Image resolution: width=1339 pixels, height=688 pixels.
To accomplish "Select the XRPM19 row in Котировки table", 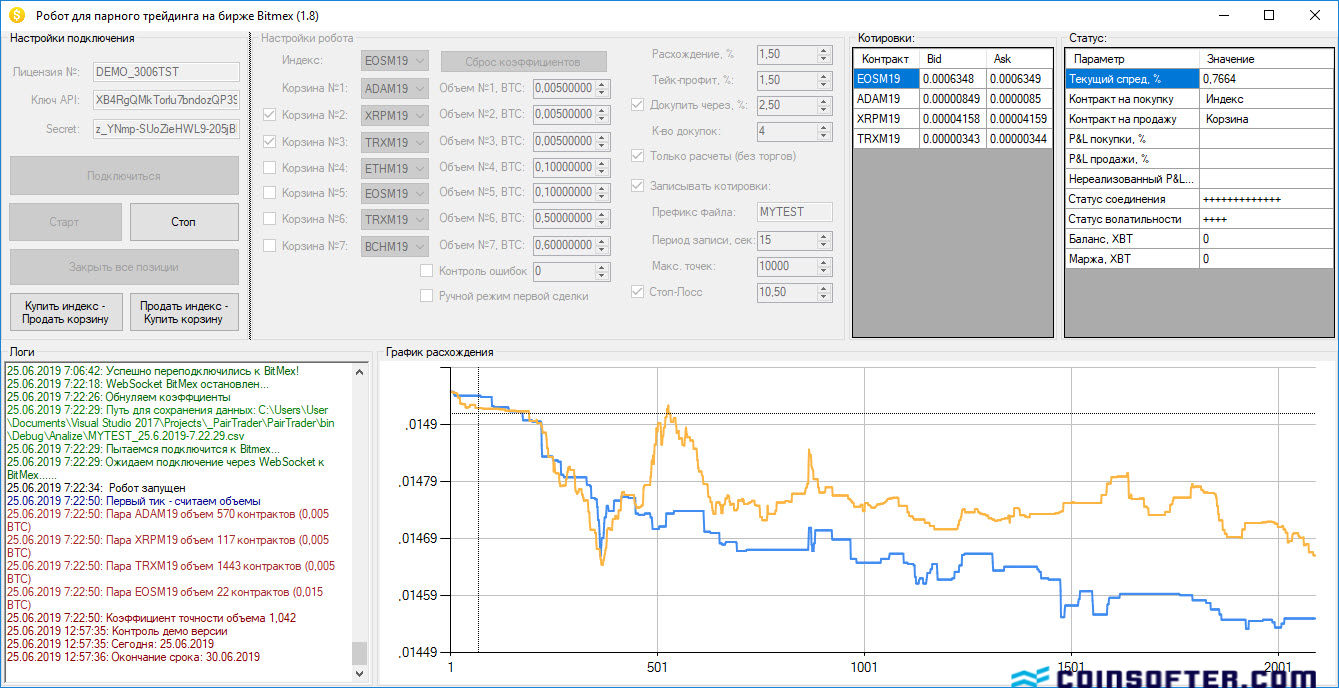I will coord(953,119).
